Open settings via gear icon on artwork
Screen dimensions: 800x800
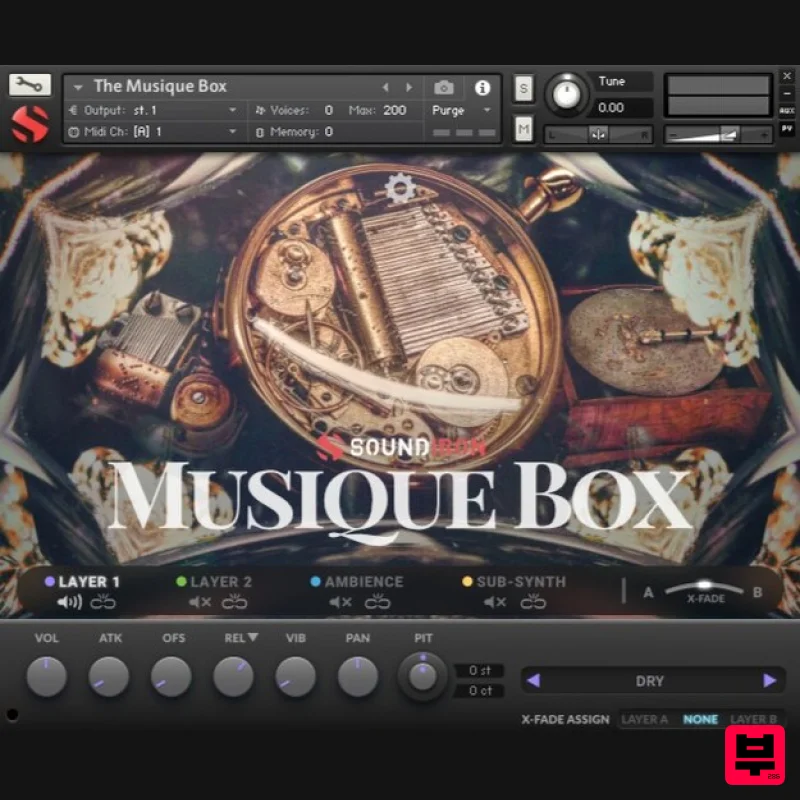[x=399, y=188]
